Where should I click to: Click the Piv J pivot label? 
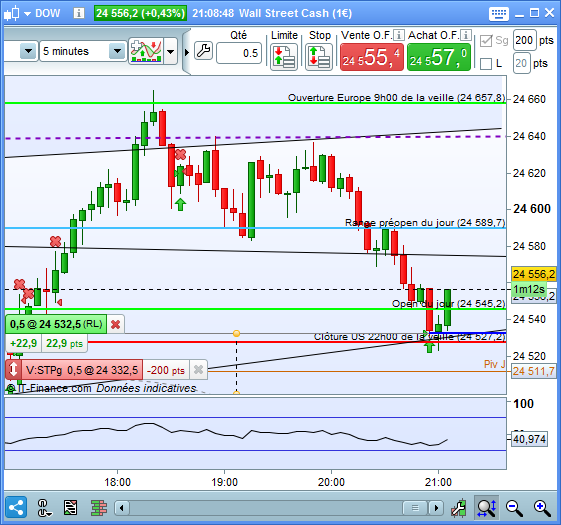(x=494, y=364)
